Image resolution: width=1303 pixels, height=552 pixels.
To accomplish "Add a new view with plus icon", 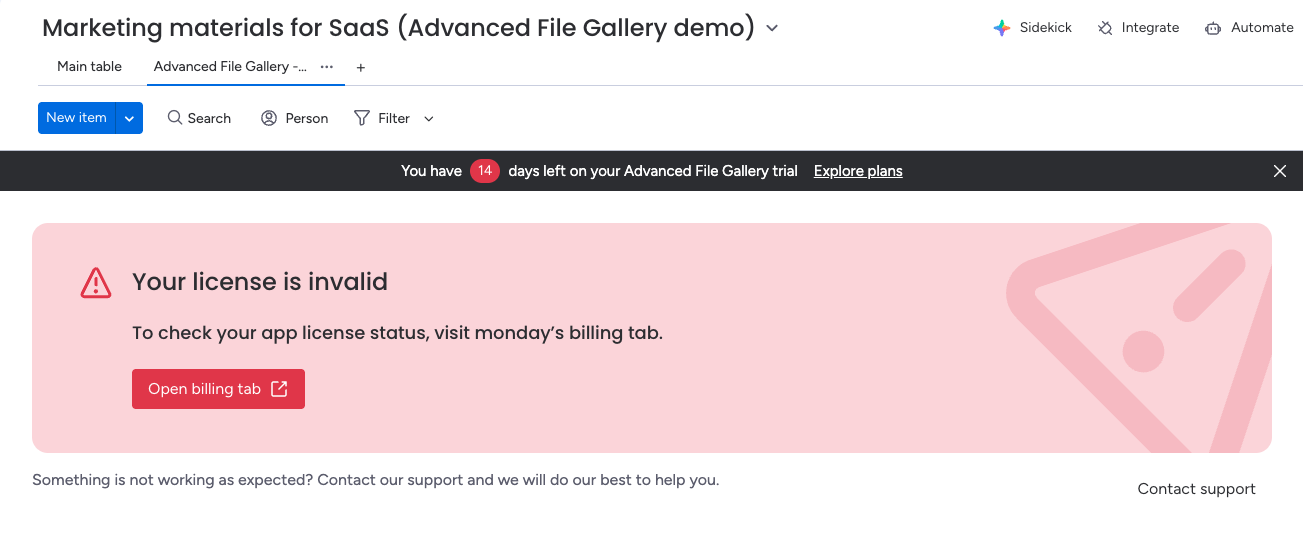I will pyautogui.click(x=361, y=67).
